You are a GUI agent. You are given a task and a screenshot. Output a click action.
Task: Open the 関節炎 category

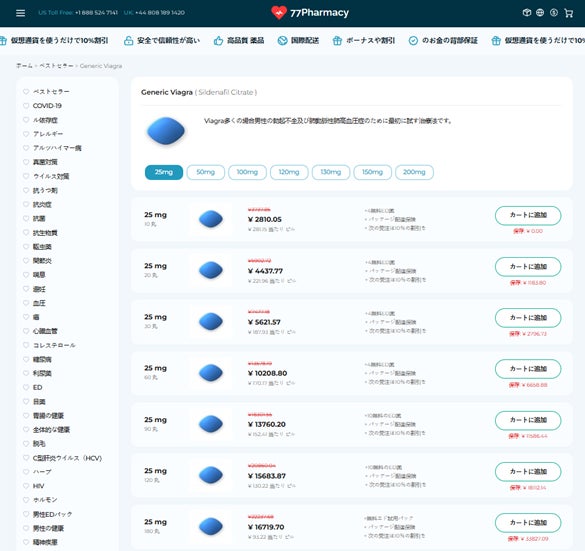click(x=42, y=261)
